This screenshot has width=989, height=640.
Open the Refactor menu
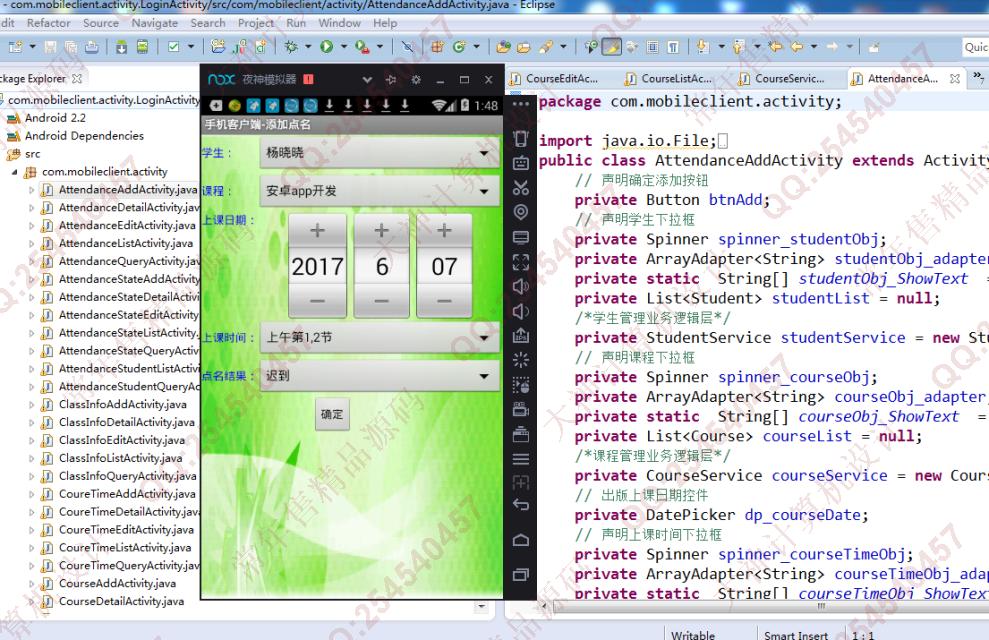[x=49, y=23]
